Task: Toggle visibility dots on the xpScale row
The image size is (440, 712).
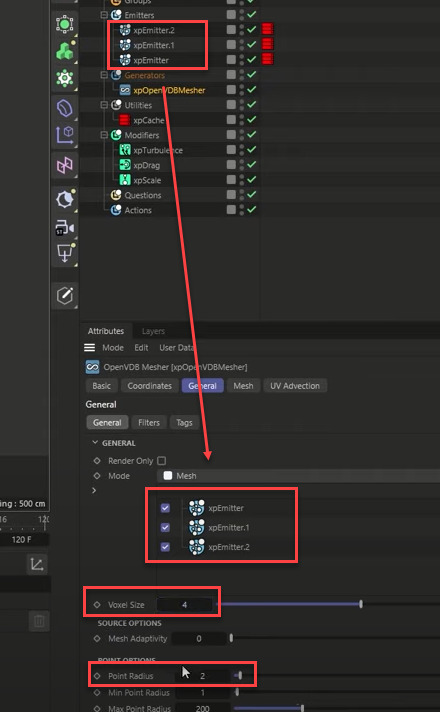Action: pyautogui.click(x=242, y=180)
